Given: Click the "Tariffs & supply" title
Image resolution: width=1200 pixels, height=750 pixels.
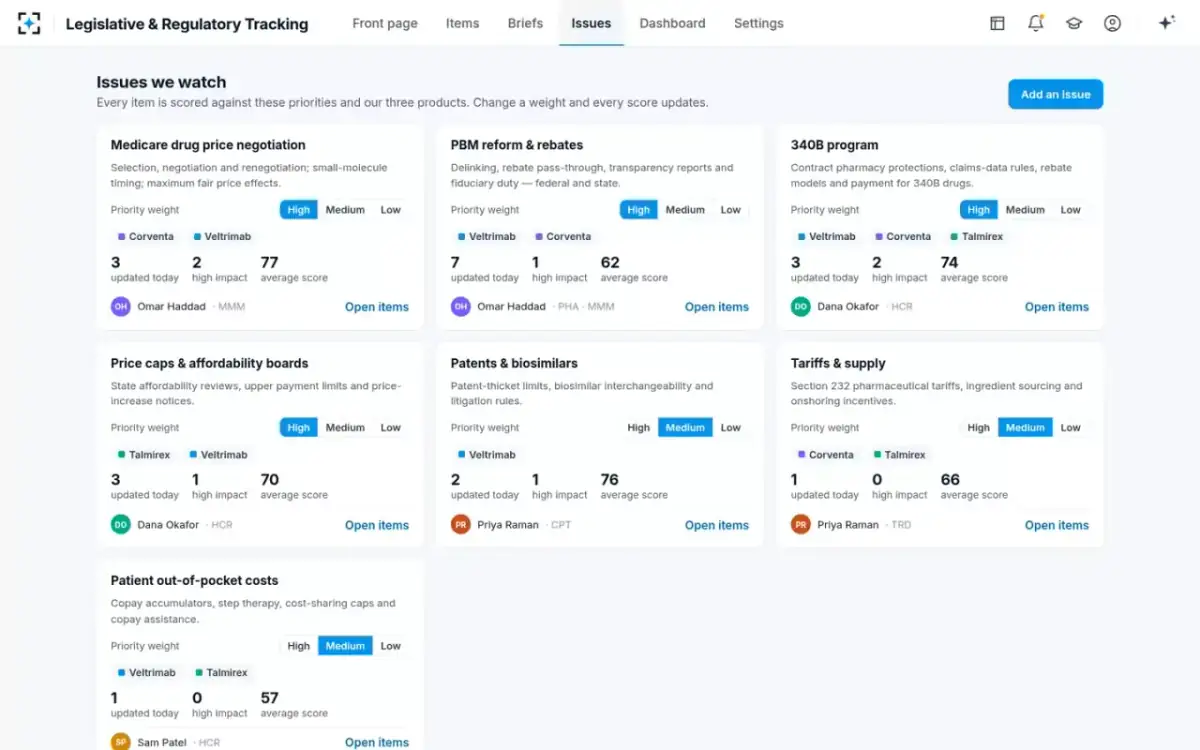Looking at the screenshot, I should click(x=838, y=363).
